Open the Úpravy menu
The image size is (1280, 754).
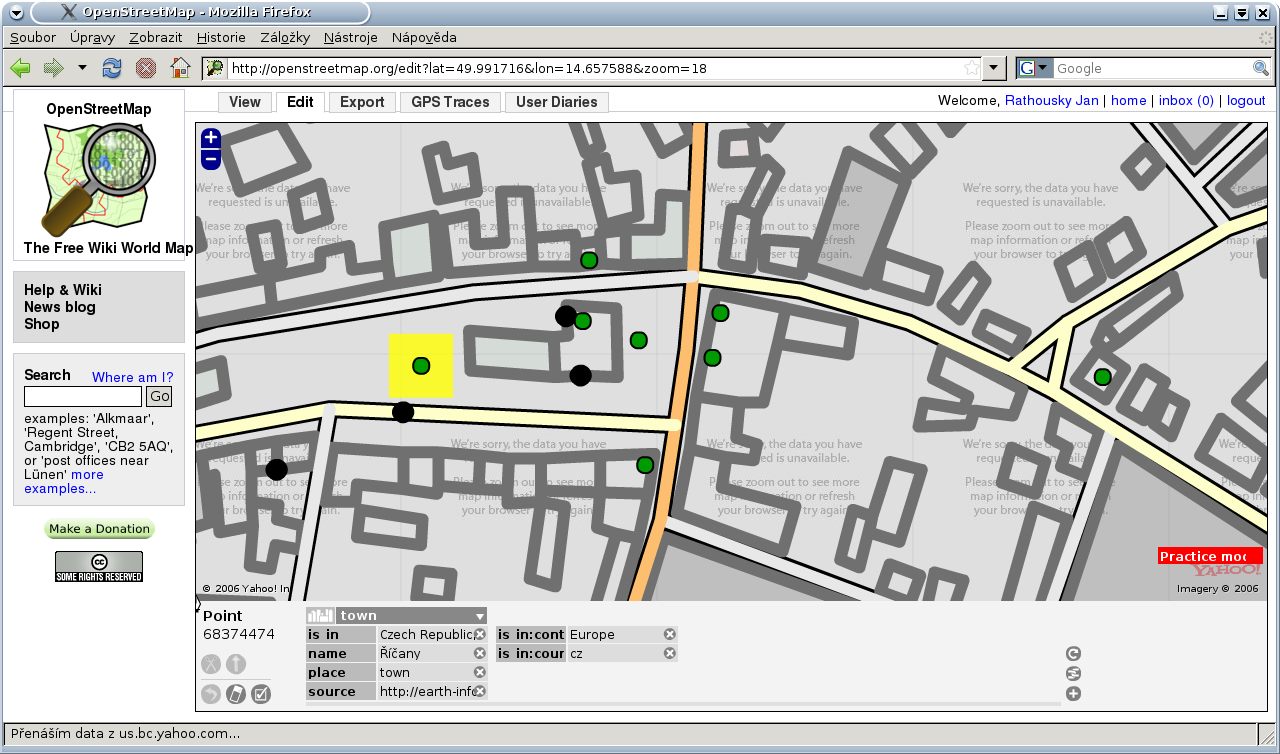(x=92, y=37)
